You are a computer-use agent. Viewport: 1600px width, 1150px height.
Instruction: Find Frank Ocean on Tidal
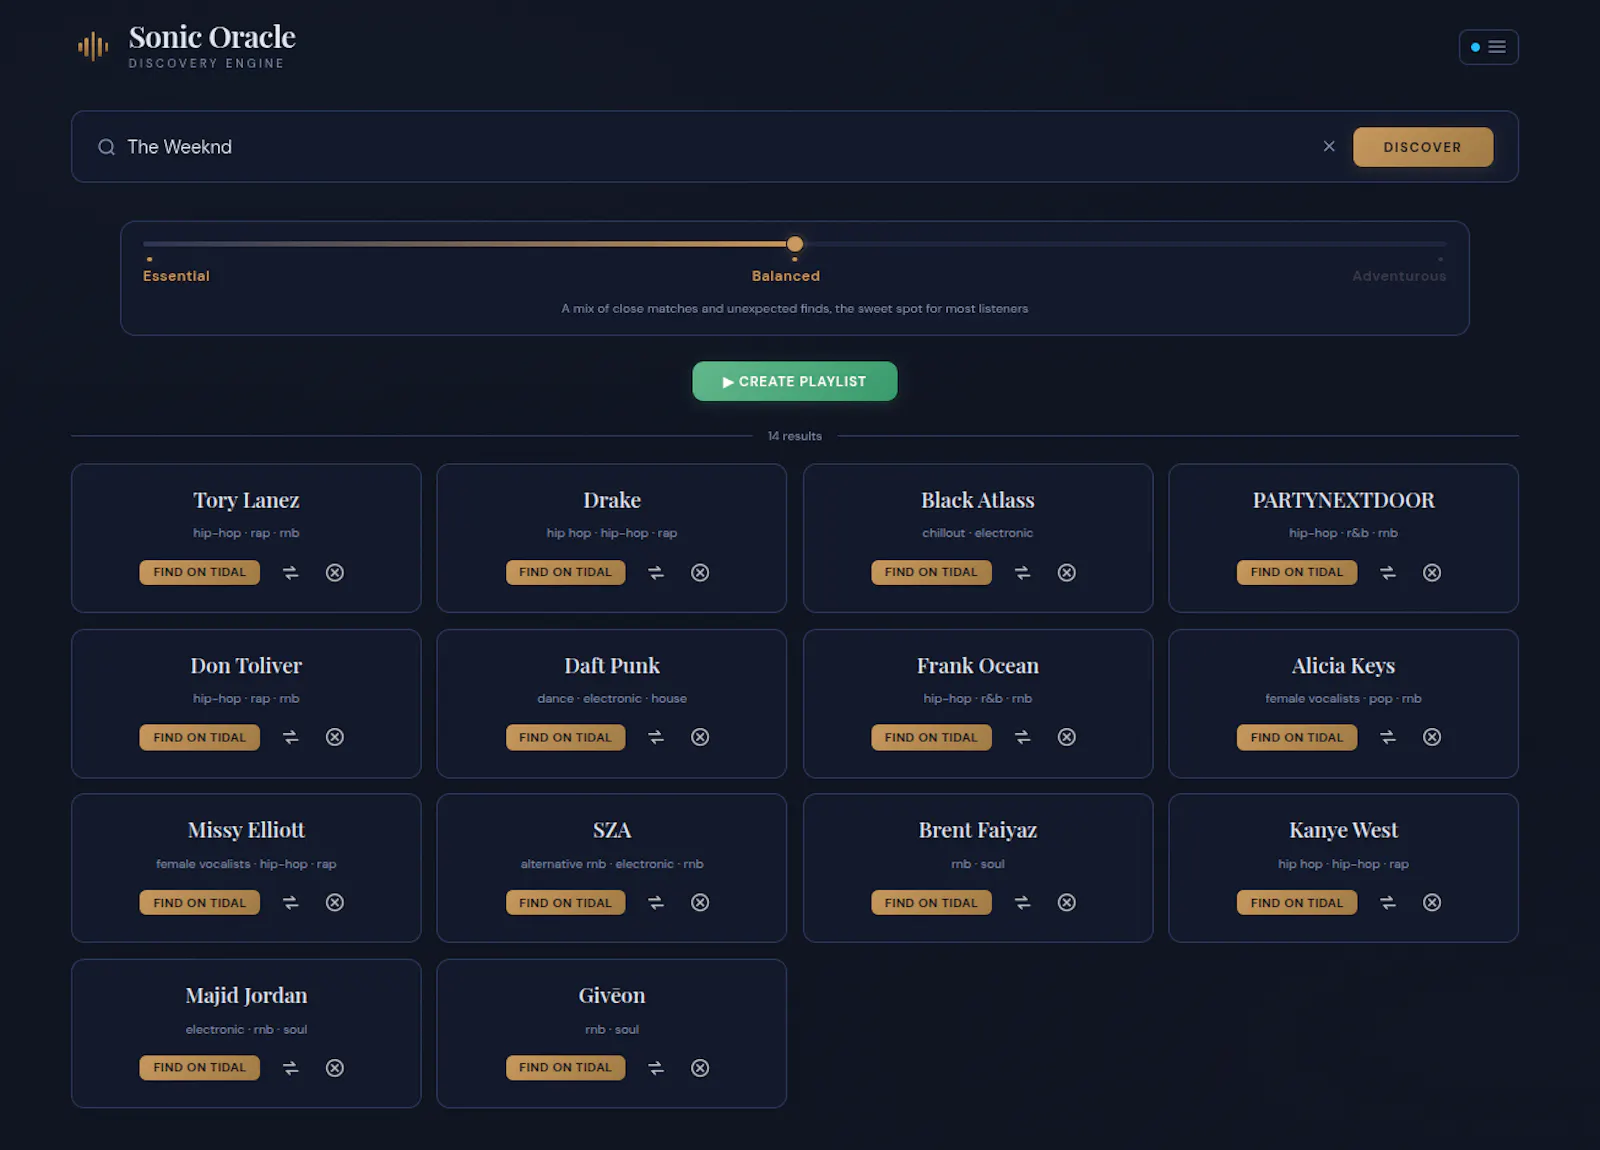point(931,737)
